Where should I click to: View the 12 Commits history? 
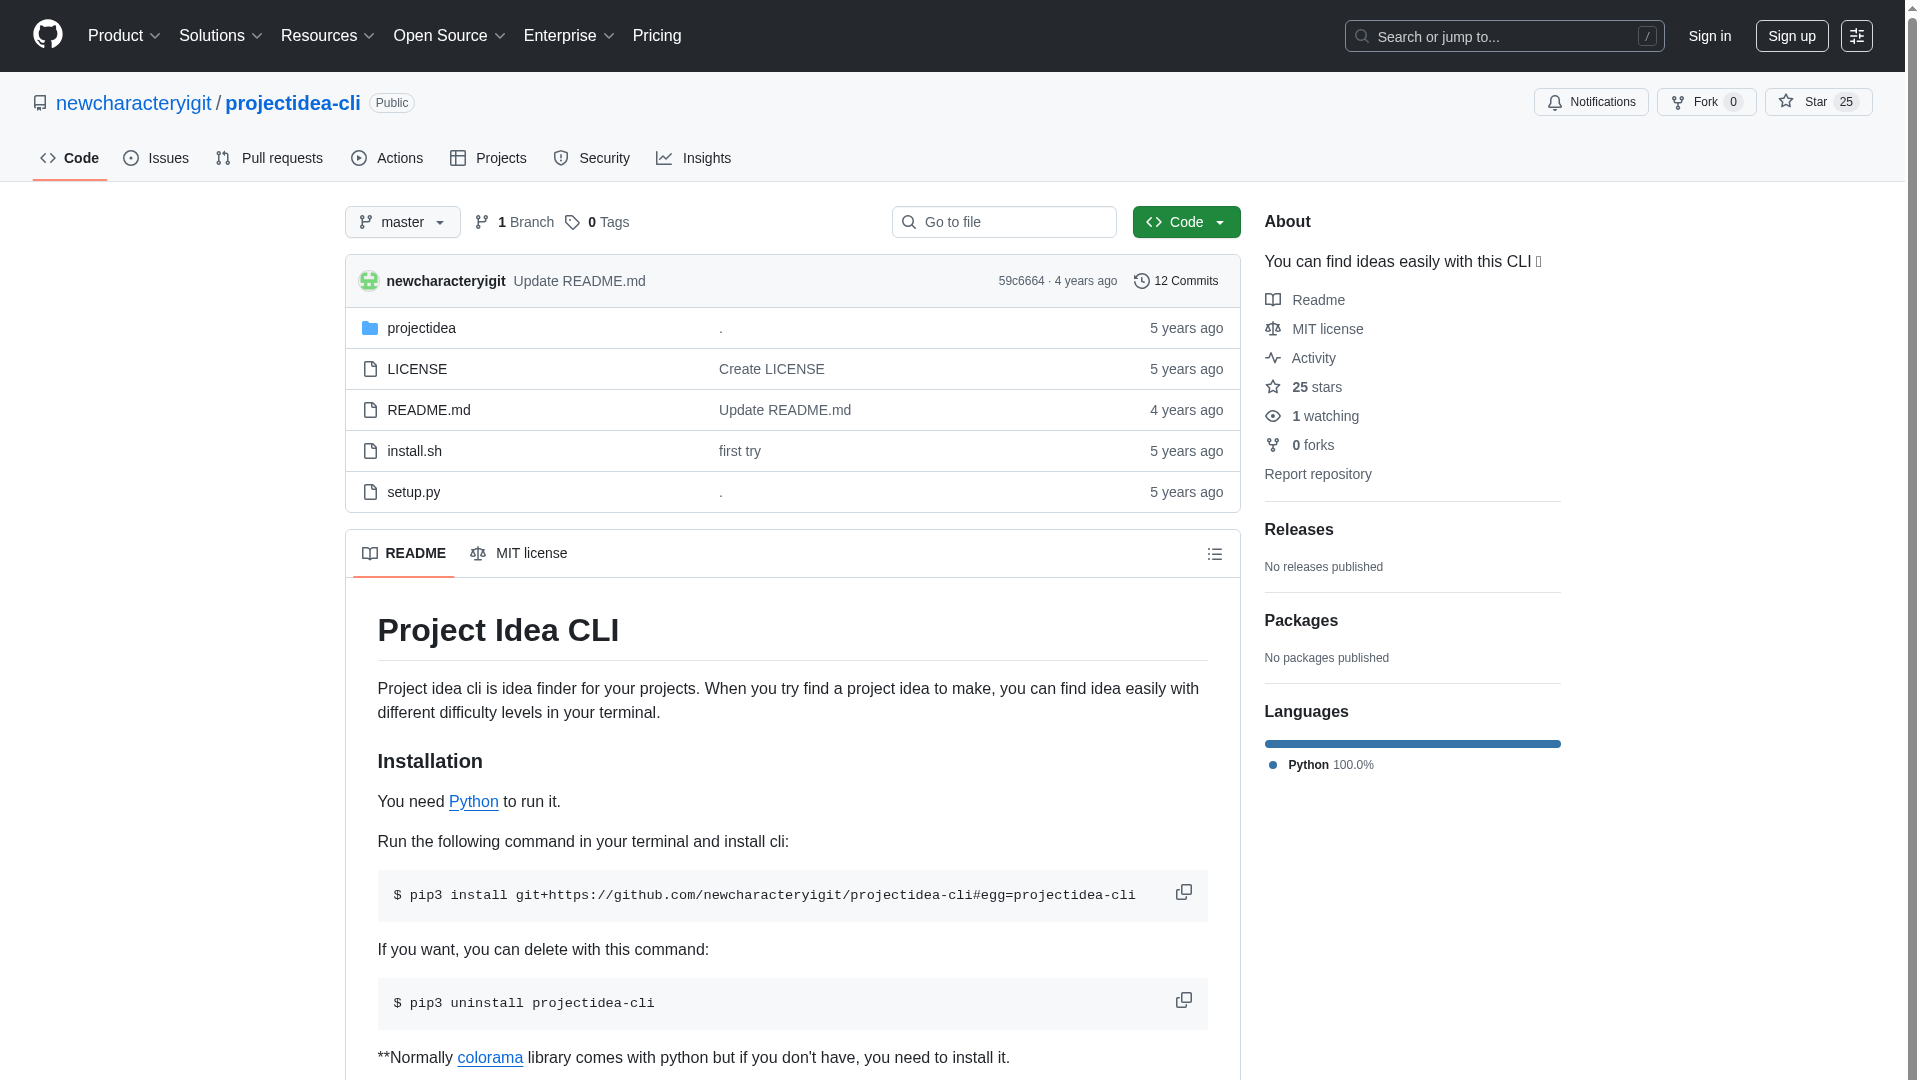click(1176, 281)
